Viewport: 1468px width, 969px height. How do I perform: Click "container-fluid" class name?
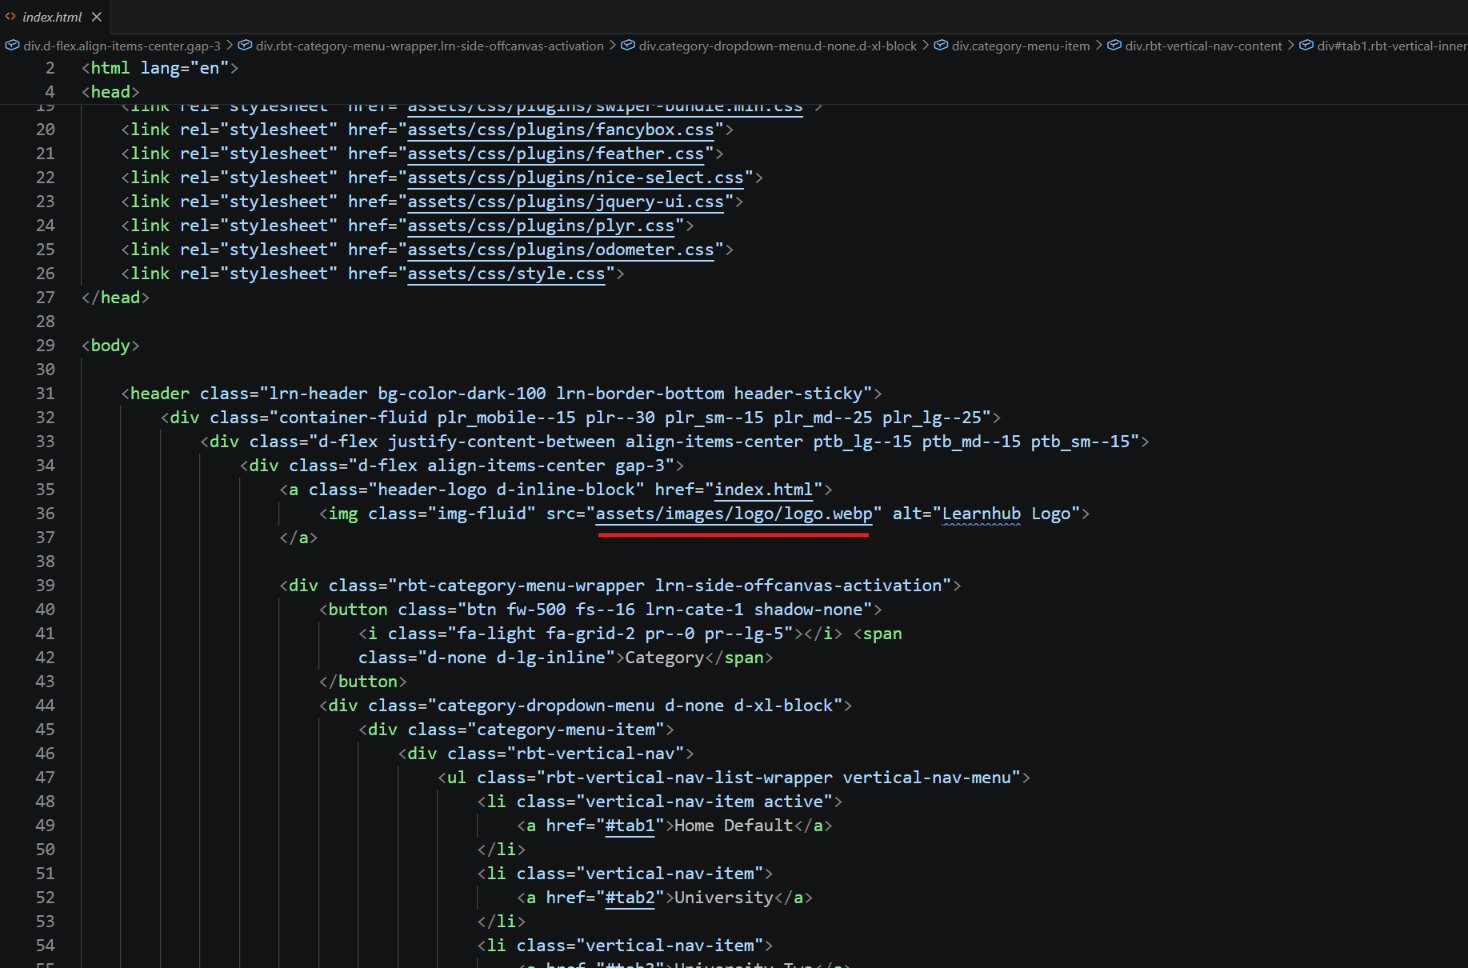pos(352,418)
